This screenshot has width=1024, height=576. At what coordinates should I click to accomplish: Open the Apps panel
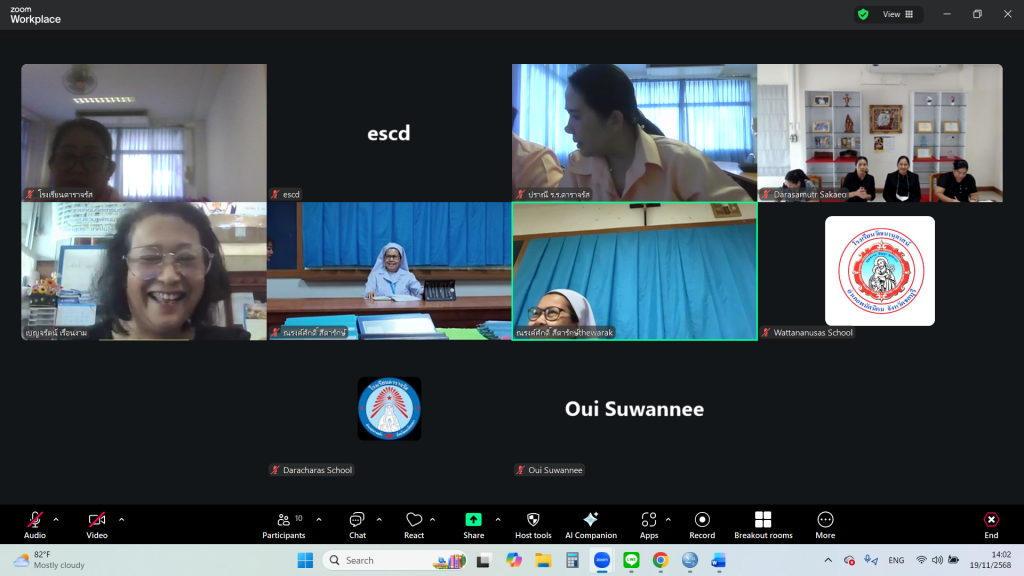[649, 524]
